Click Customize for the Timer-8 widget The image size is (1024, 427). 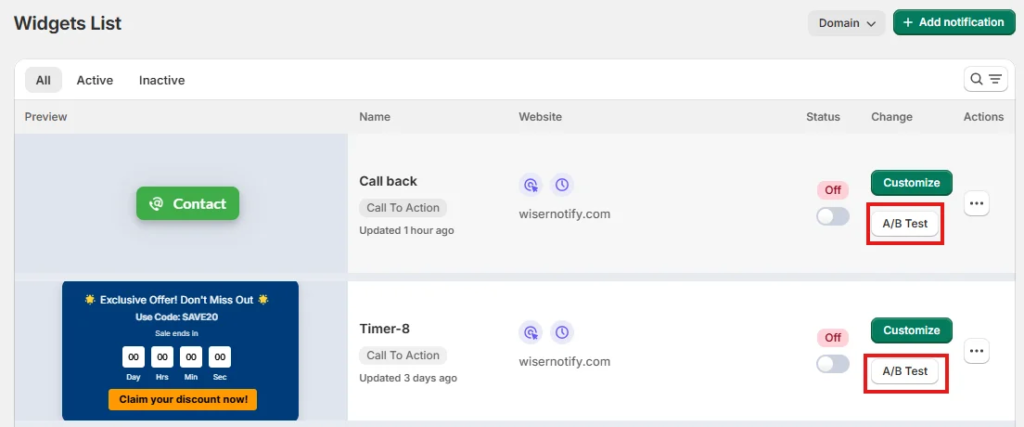point(911,330)
